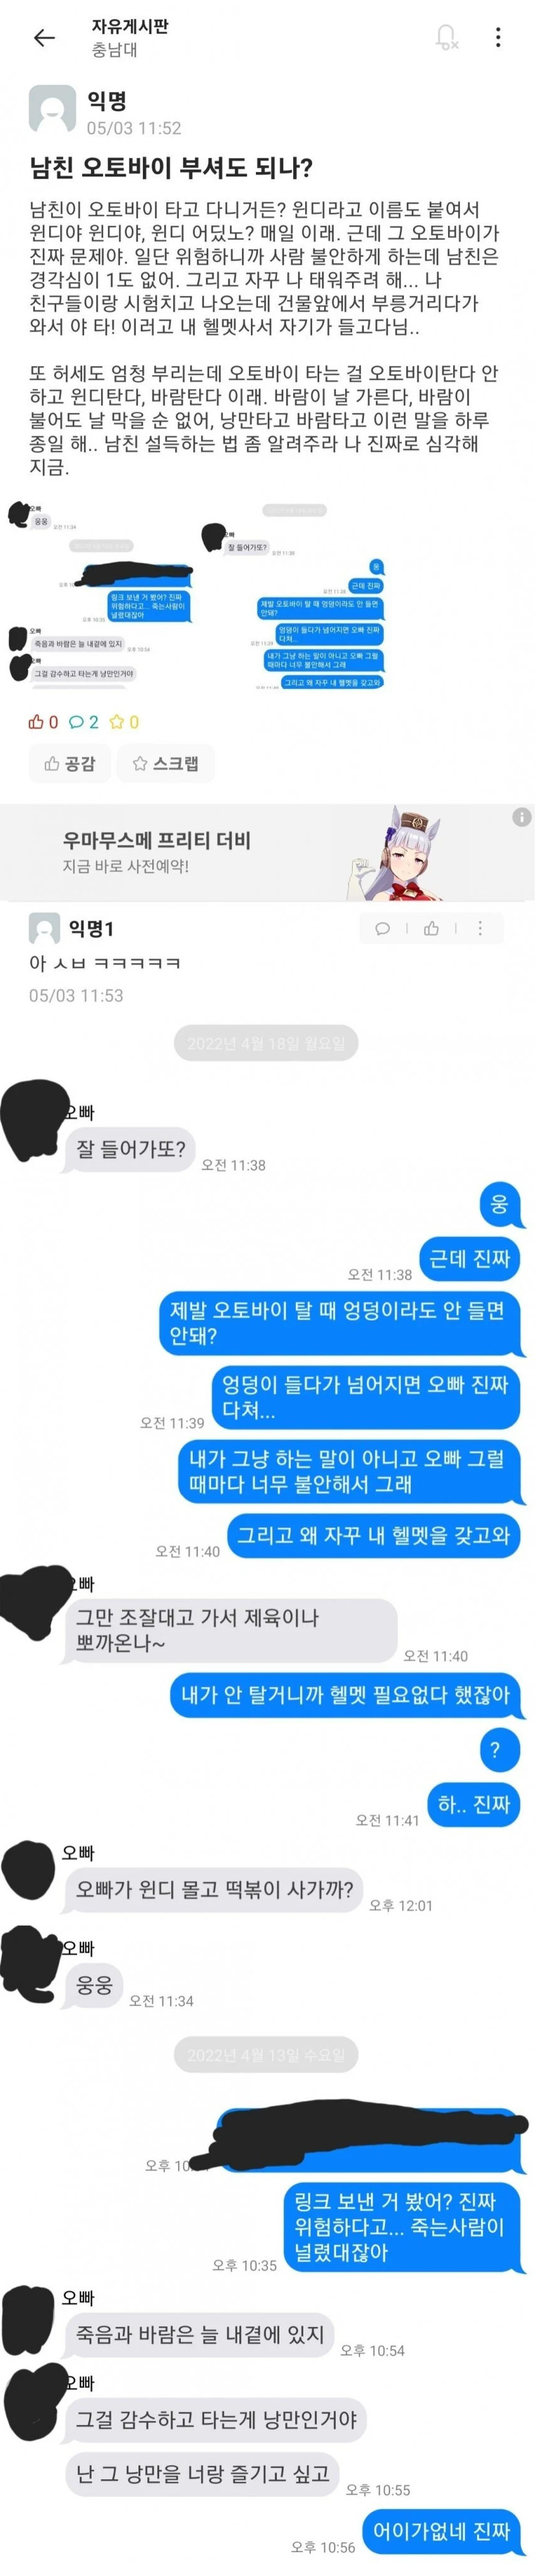Click the comment count bubble icon

tap(77, 722)
